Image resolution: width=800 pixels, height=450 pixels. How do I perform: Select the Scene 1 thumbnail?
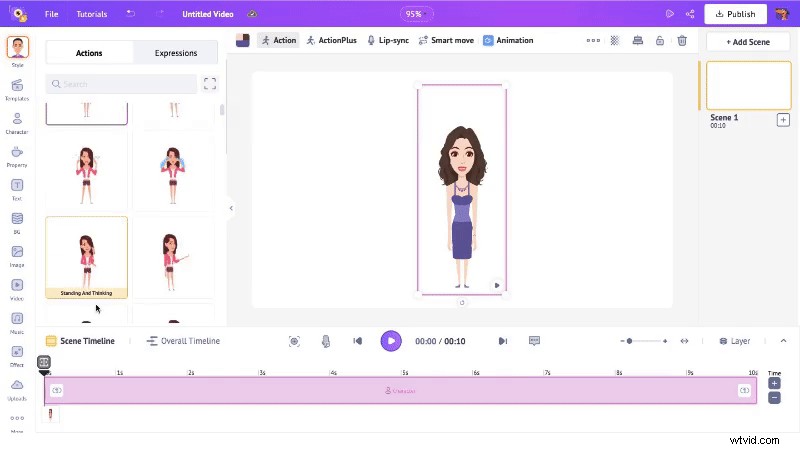pos(748,85)
